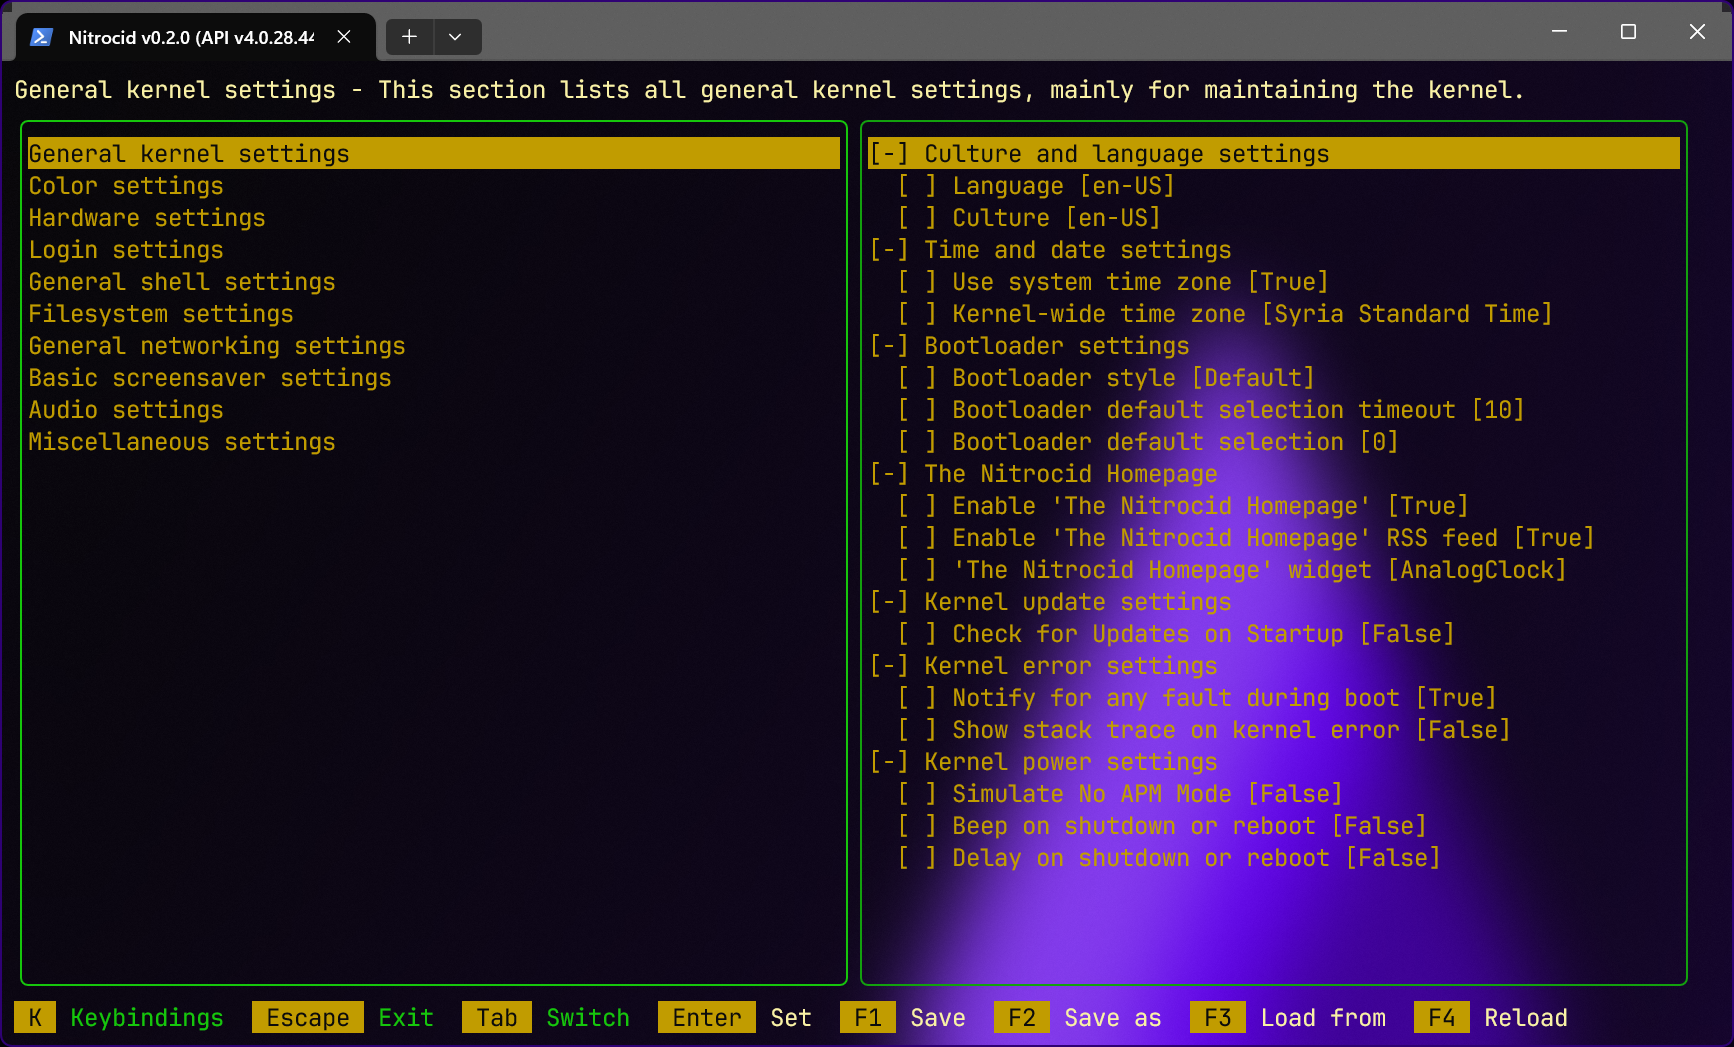Click the Tab Switch key hint
Viewport: 1734px width, 1047px height.
pos(497,1018)
